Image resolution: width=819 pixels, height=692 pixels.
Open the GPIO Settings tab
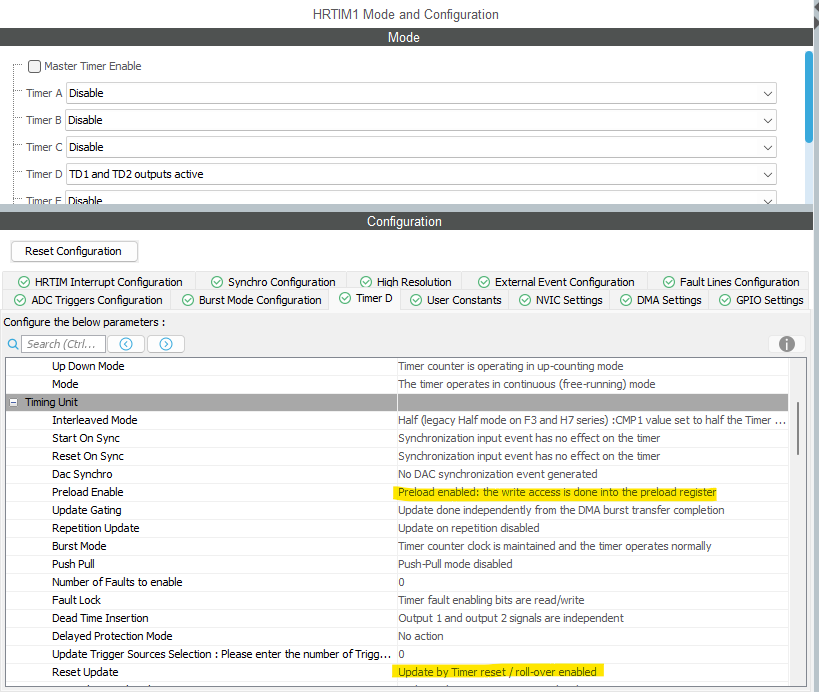(760, 300)
